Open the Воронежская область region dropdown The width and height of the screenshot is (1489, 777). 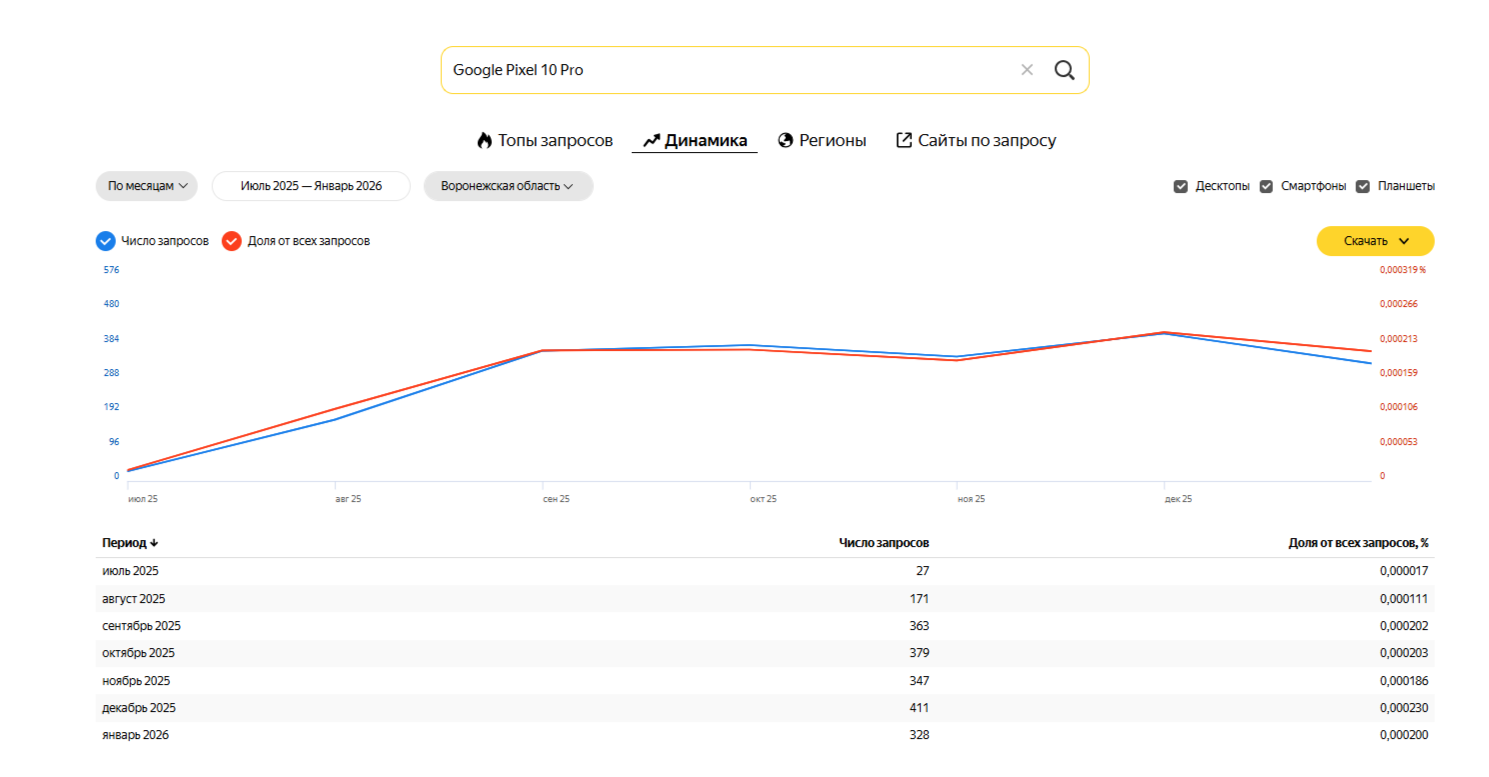pyautogui.click(x=508, y=186)
